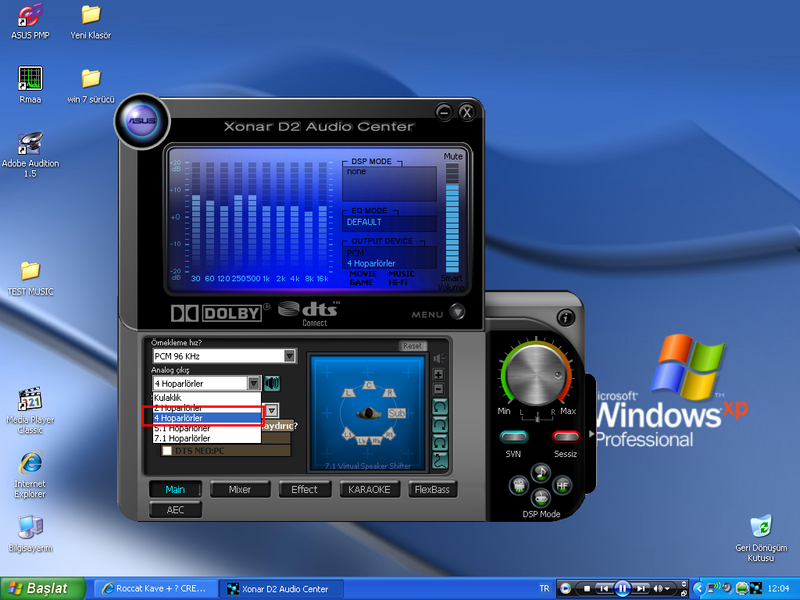This screenshot has height=600, width=800.
Task: Open the Roccat Kave taskbar window button
Action: [156, 589]
